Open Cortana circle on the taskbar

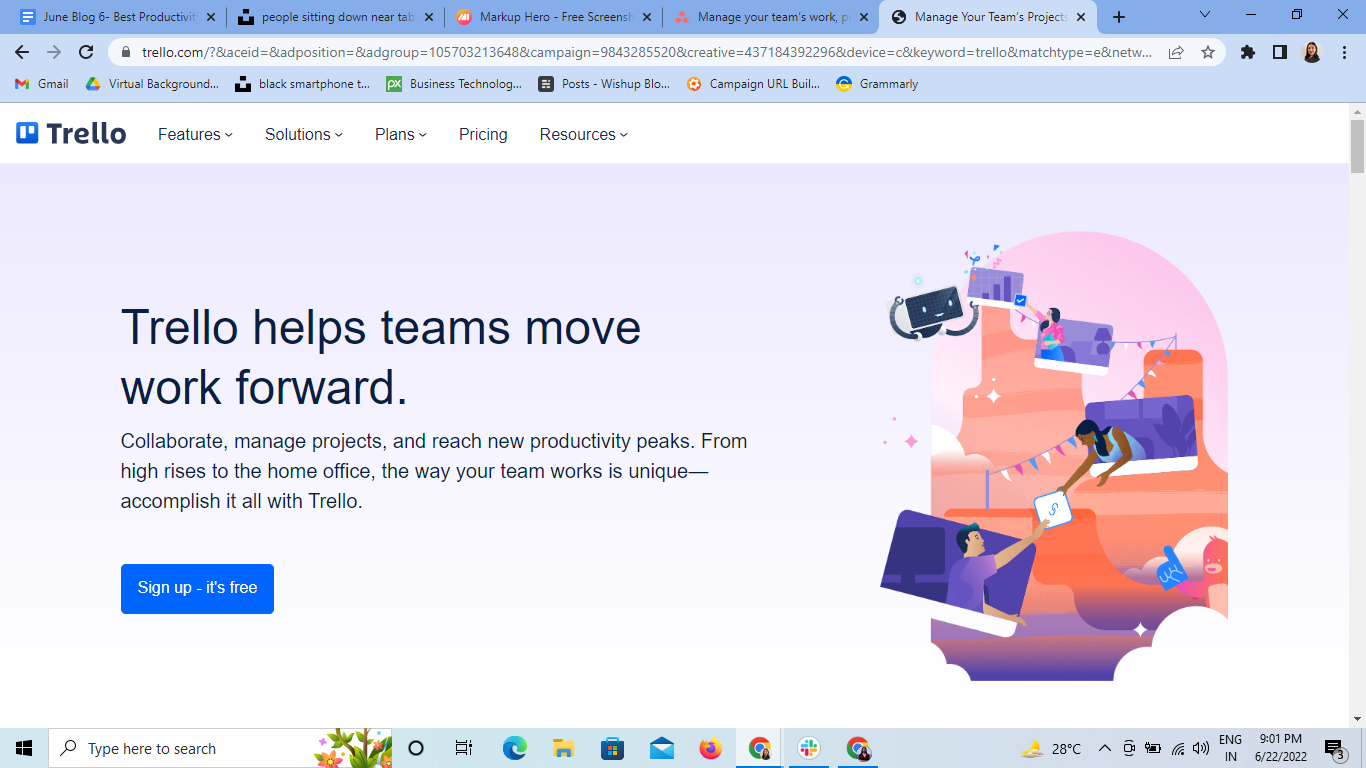pos(417,748)
